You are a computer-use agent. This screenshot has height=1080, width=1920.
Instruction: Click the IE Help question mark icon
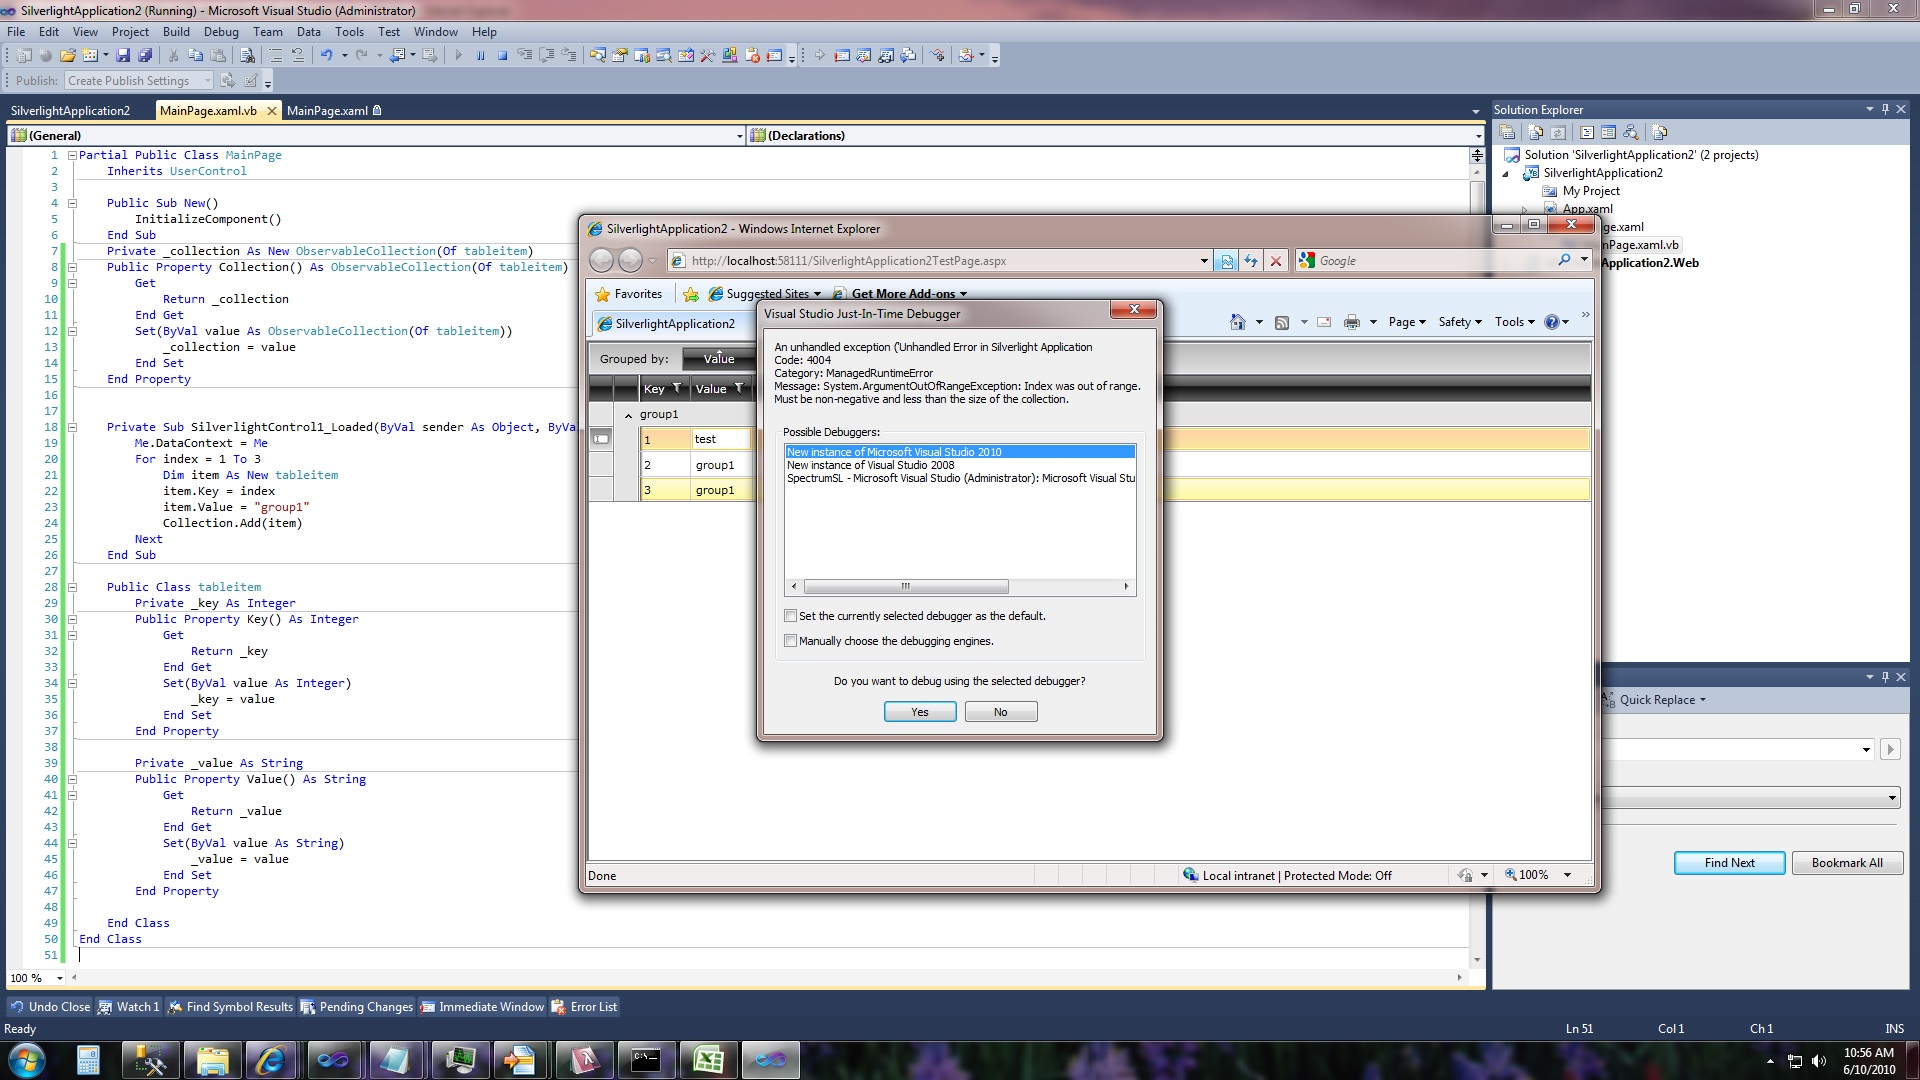(1551, 322)
